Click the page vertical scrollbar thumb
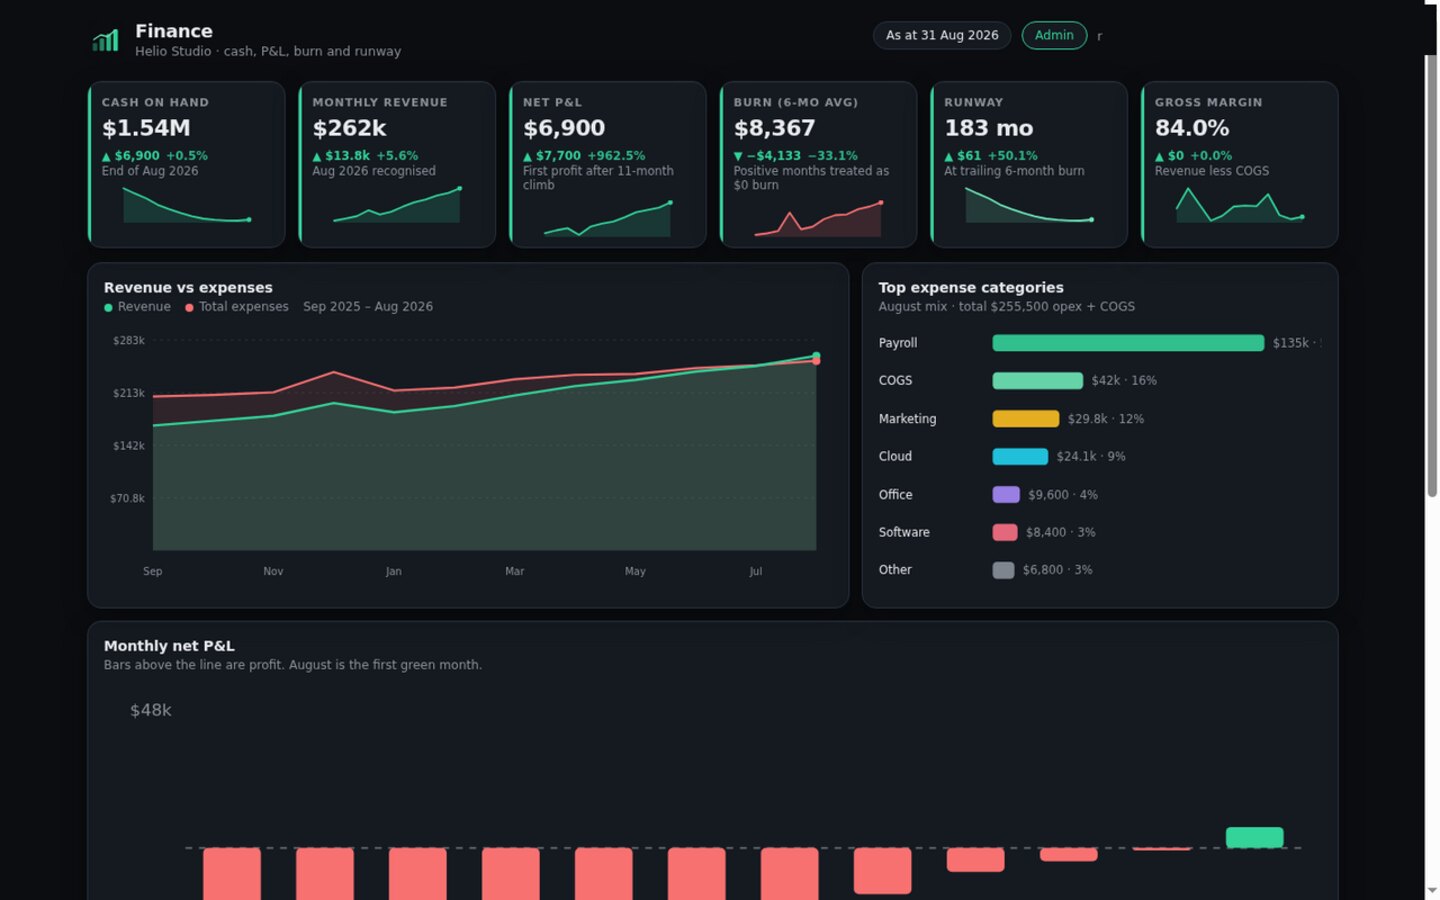The image size is (1440, 900). 1432,275
